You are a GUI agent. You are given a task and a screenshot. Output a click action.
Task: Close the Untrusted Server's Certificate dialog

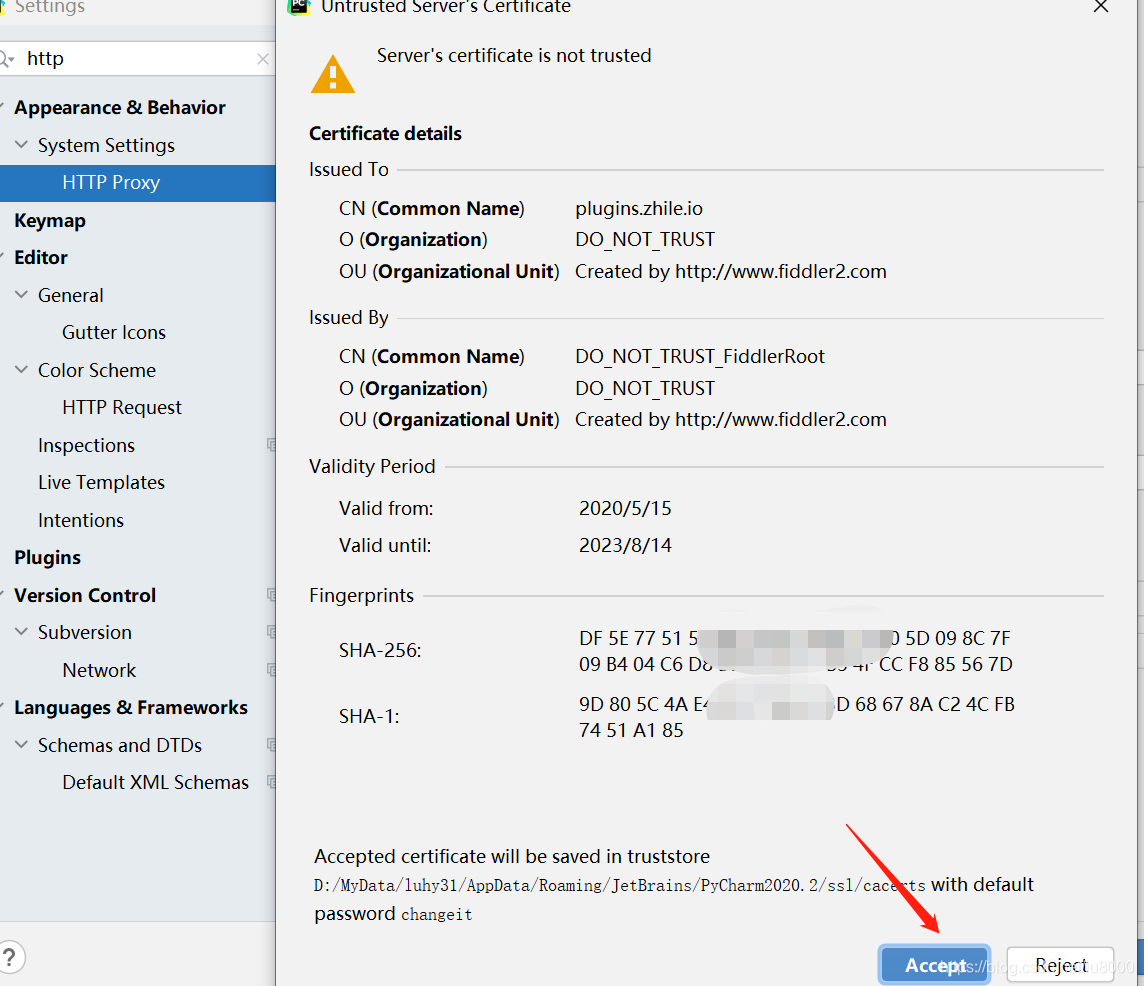tap(1101, 7)
